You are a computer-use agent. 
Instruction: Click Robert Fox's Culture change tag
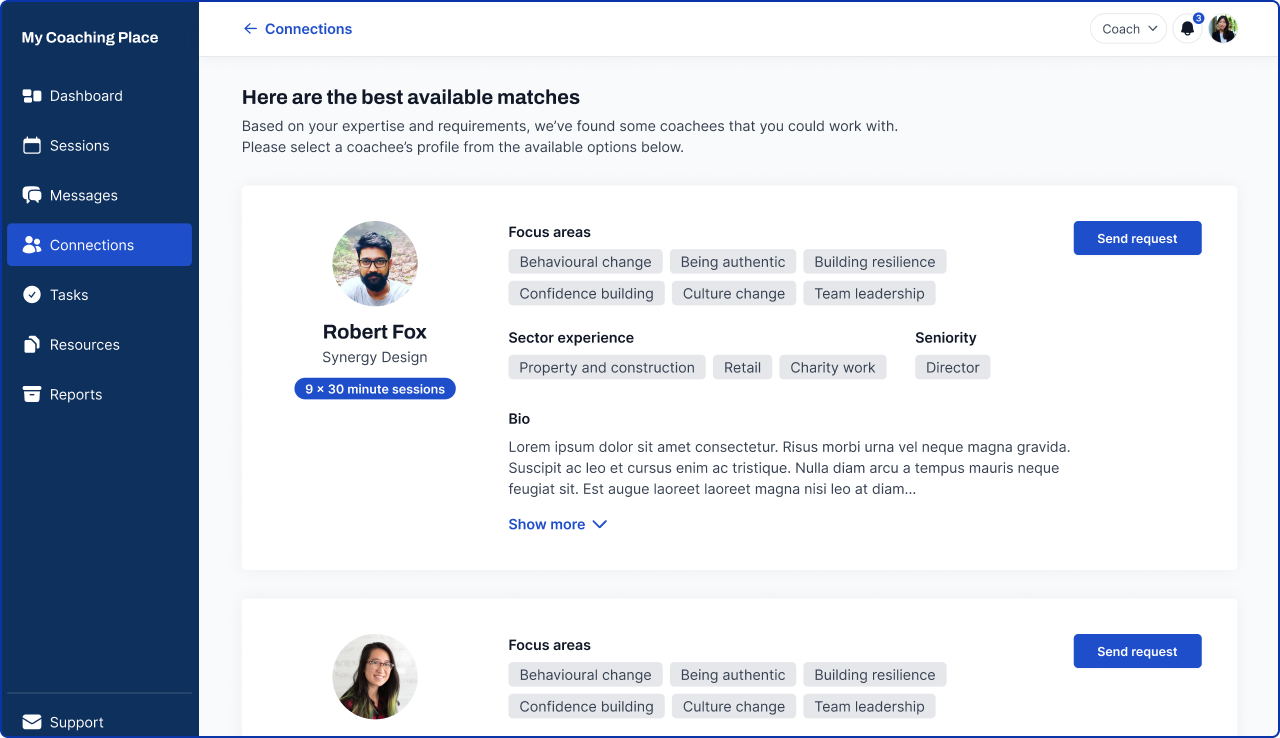click(x=734, y=293)
